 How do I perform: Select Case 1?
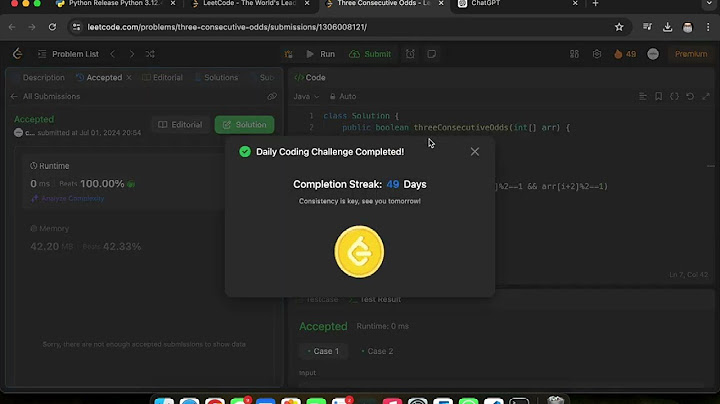pyautogui.click(x=323, y=351)
